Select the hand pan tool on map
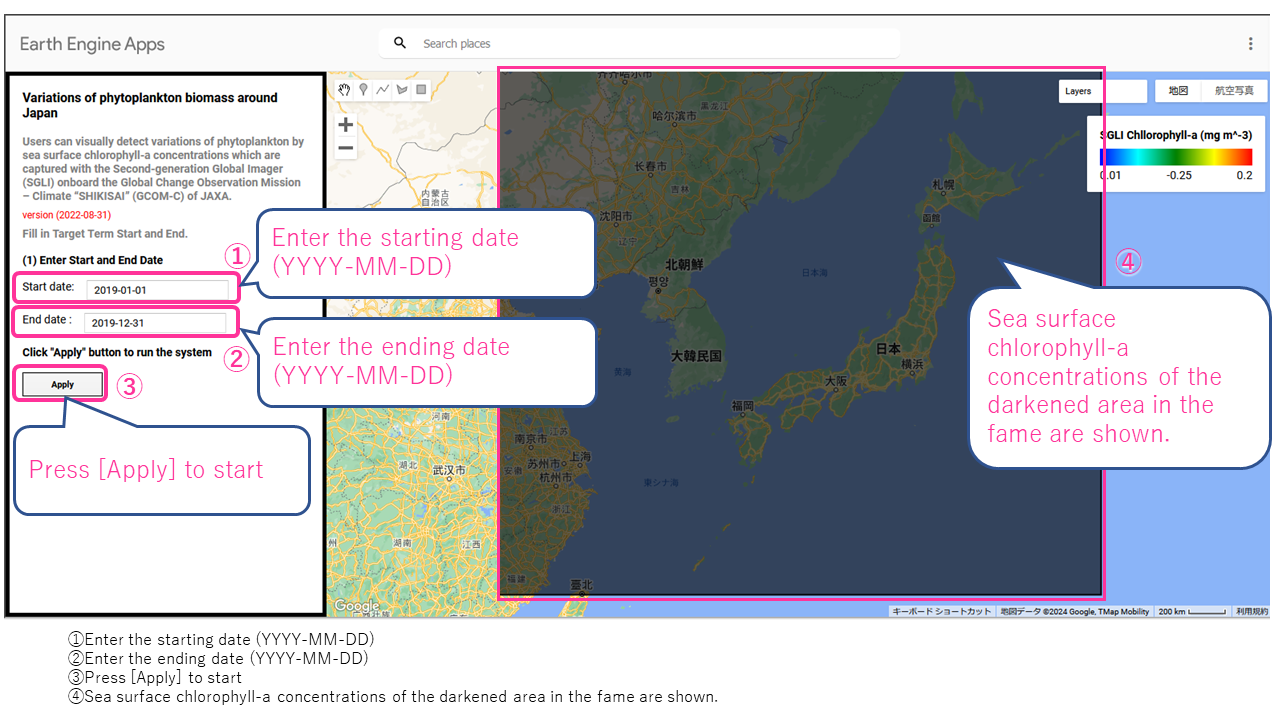Viewport: 1280px width, 720px height. [344, 89]
